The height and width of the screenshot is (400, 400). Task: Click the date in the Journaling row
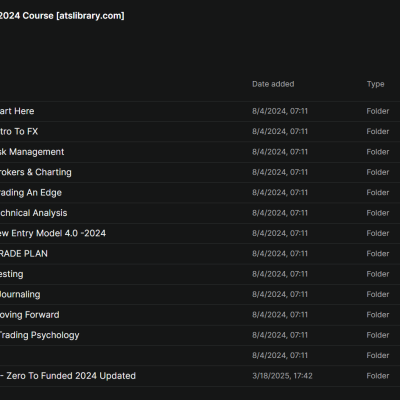pos(280,294)
